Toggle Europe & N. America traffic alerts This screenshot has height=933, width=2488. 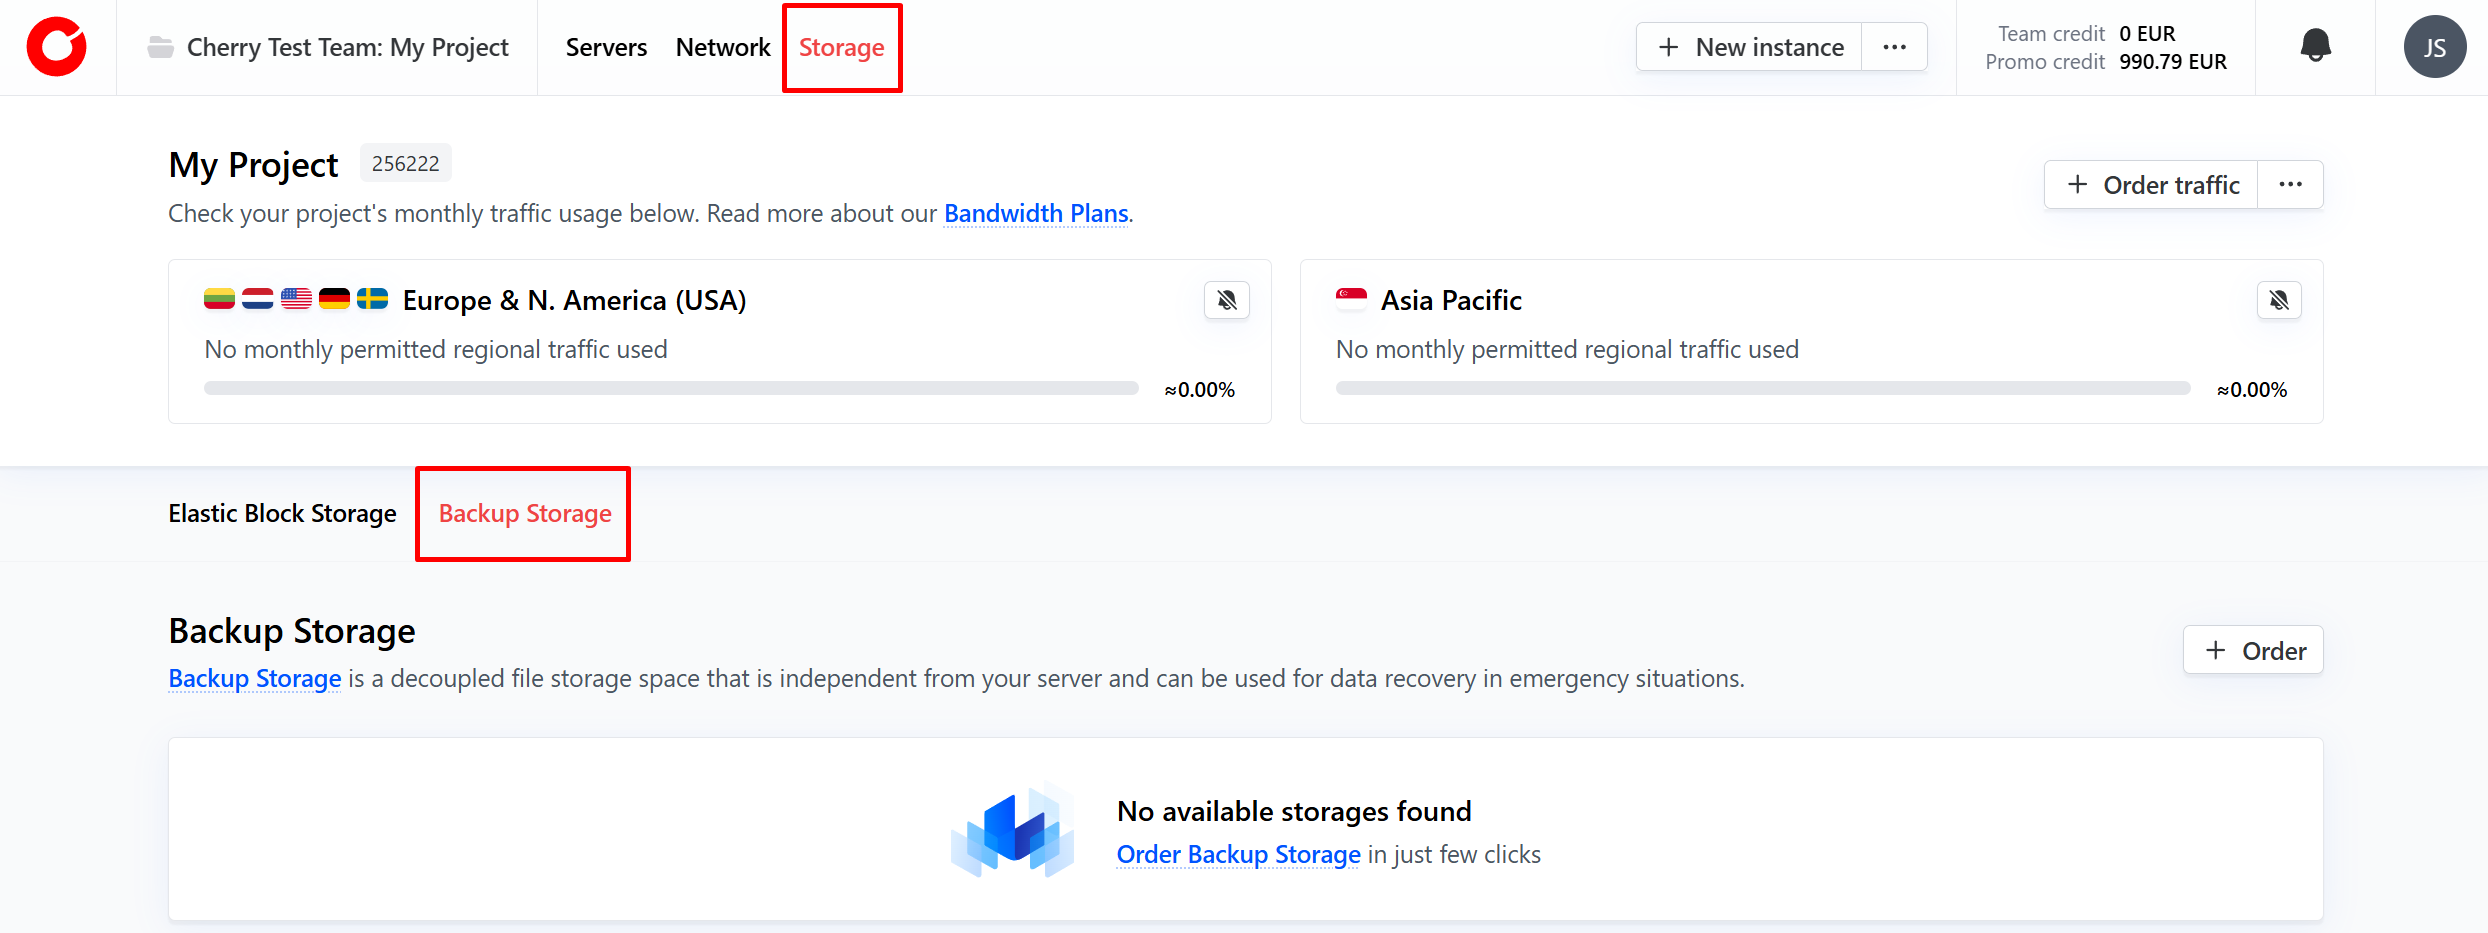(x=1227, y=300)
